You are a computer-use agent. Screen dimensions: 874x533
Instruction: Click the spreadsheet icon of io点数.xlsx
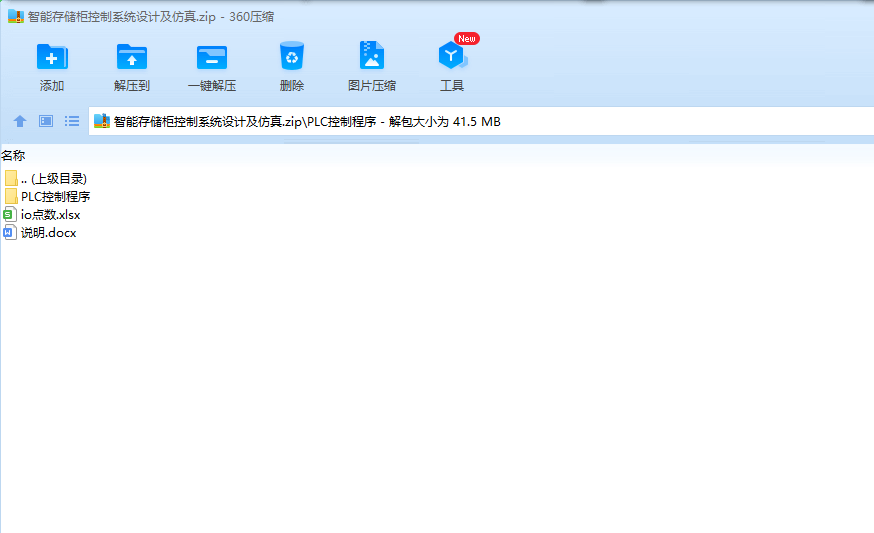coord(9,215)
